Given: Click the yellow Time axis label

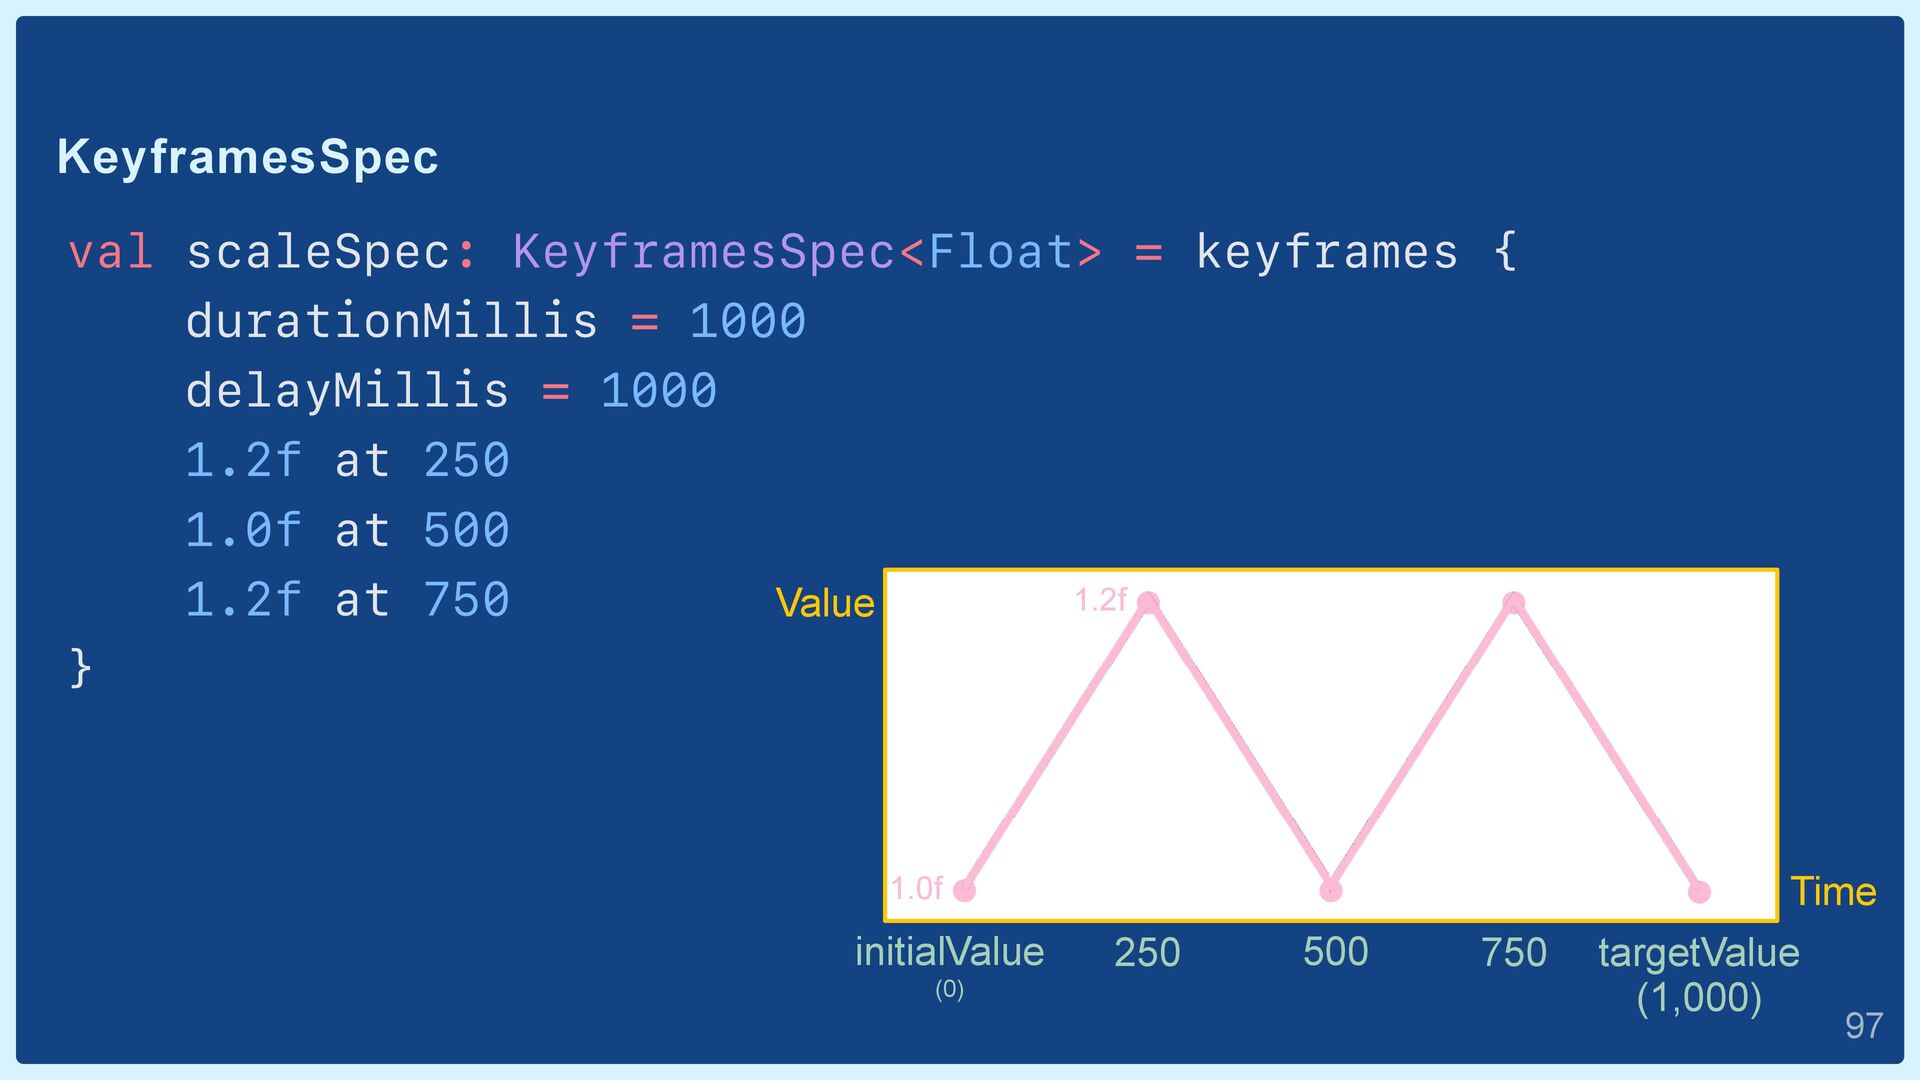Looking at the screenshot, I should coord(1833,891).
